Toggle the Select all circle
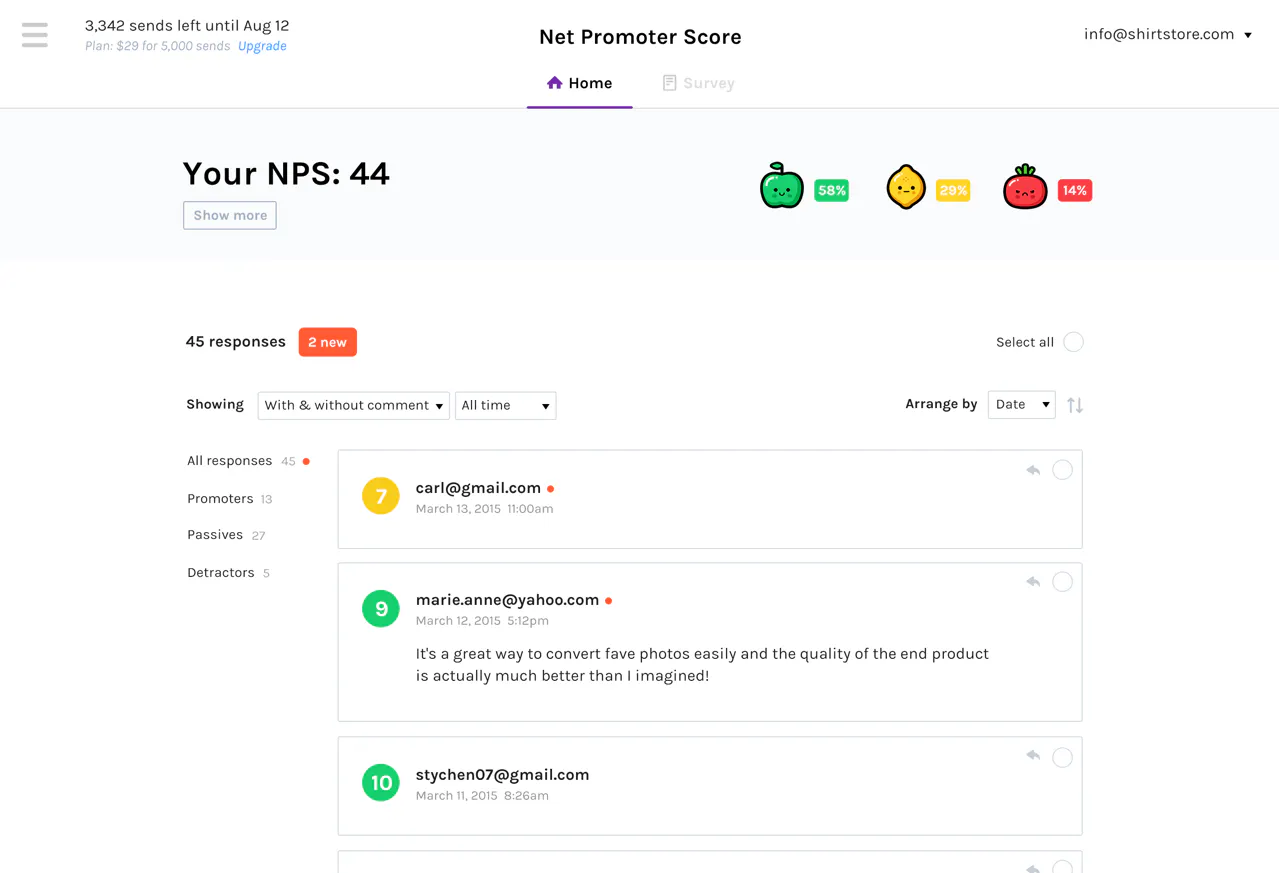The width and height of the screenshot is (1279, 873). pyautogui.click(x=1073, y=342)
